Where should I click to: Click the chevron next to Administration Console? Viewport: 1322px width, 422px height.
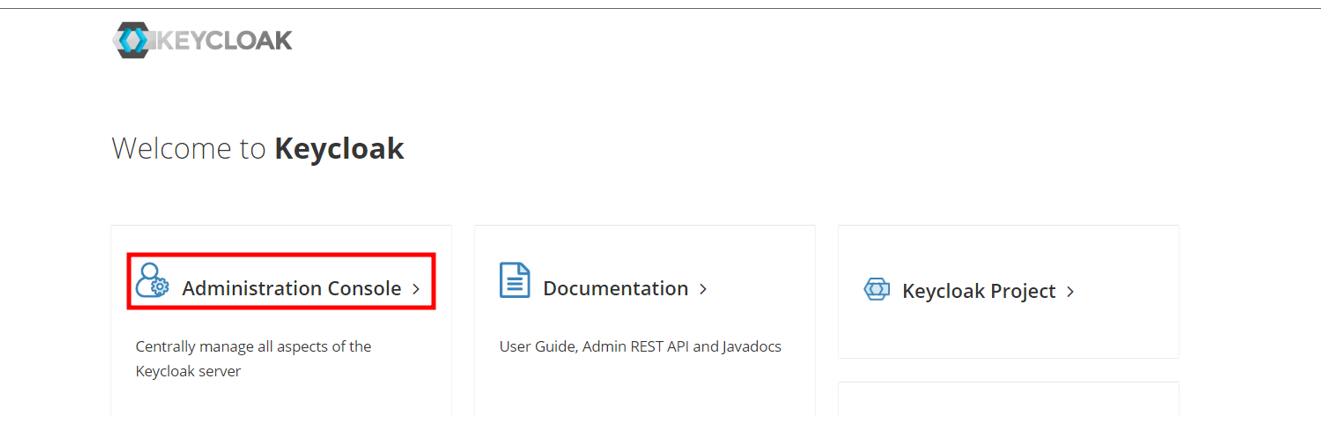point(416,289)
